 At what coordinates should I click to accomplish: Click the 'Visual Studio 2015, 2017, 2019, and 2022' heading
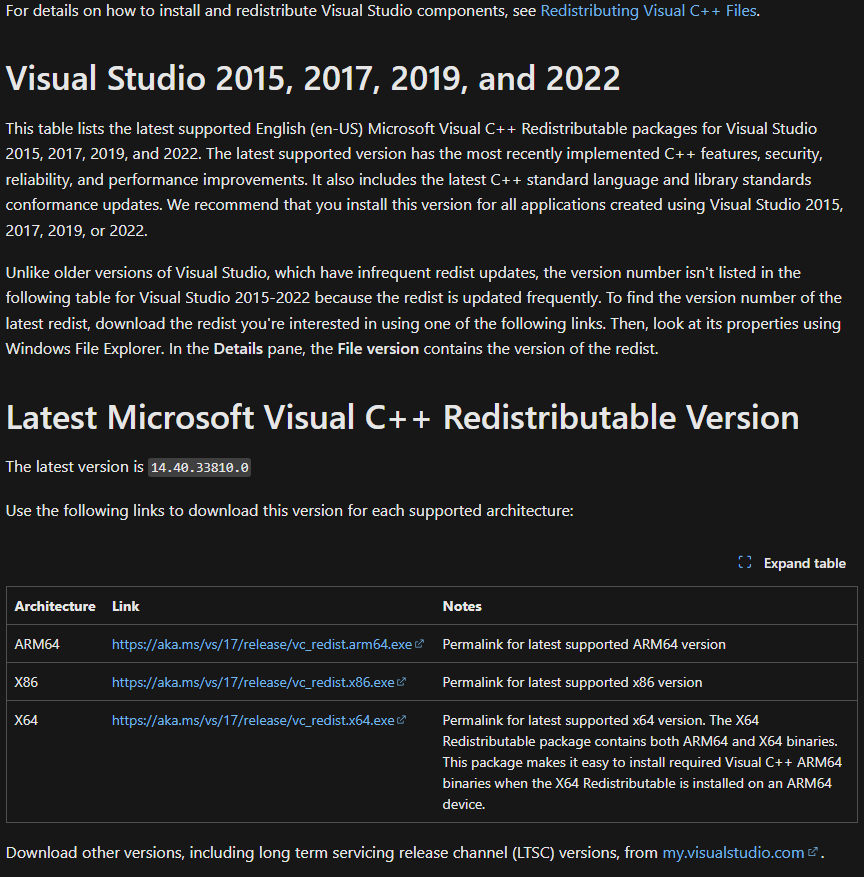[313, 78]
